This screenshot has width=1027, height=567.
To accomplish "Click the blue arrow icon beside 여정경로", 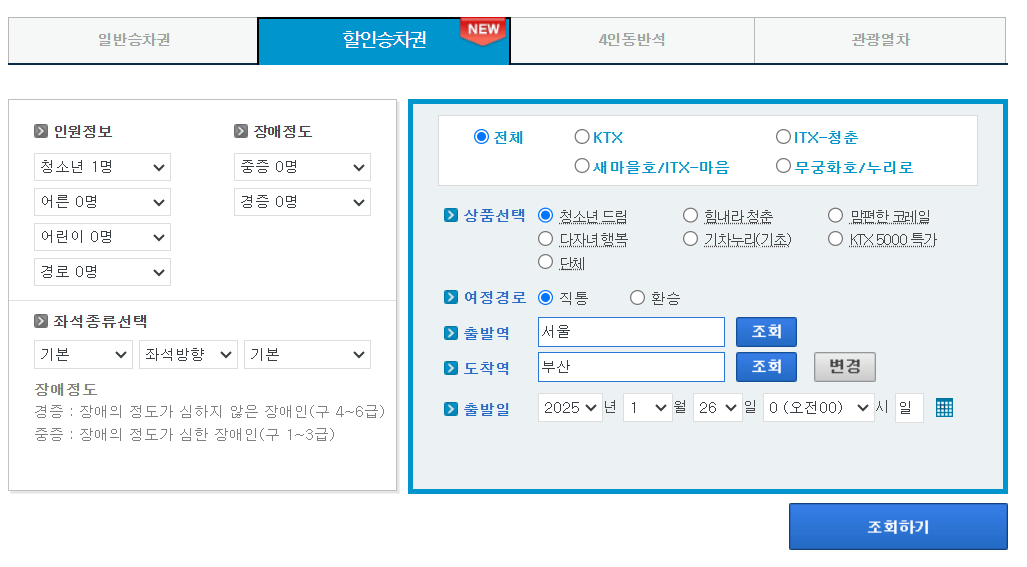I will click(451, 297).
